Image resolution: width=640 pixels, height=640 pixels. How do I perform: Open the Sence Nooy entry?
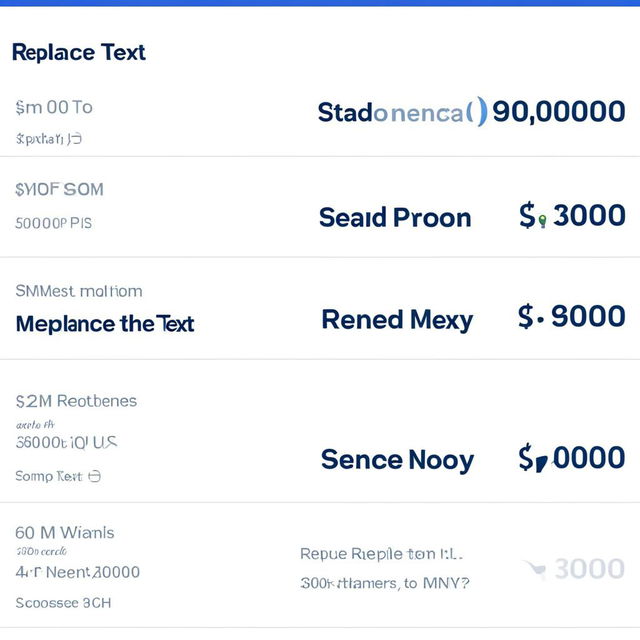(397, 460)
